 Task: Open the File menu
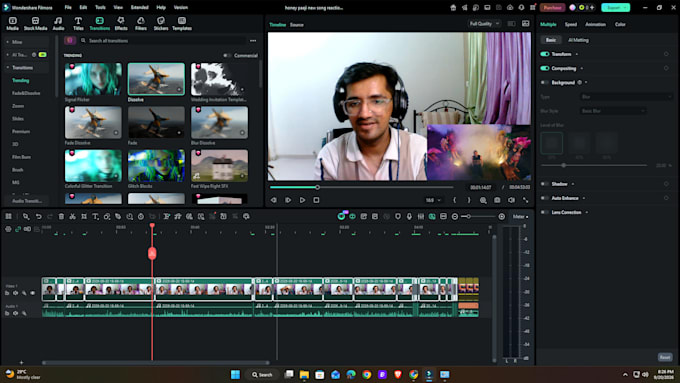point(68,7)
